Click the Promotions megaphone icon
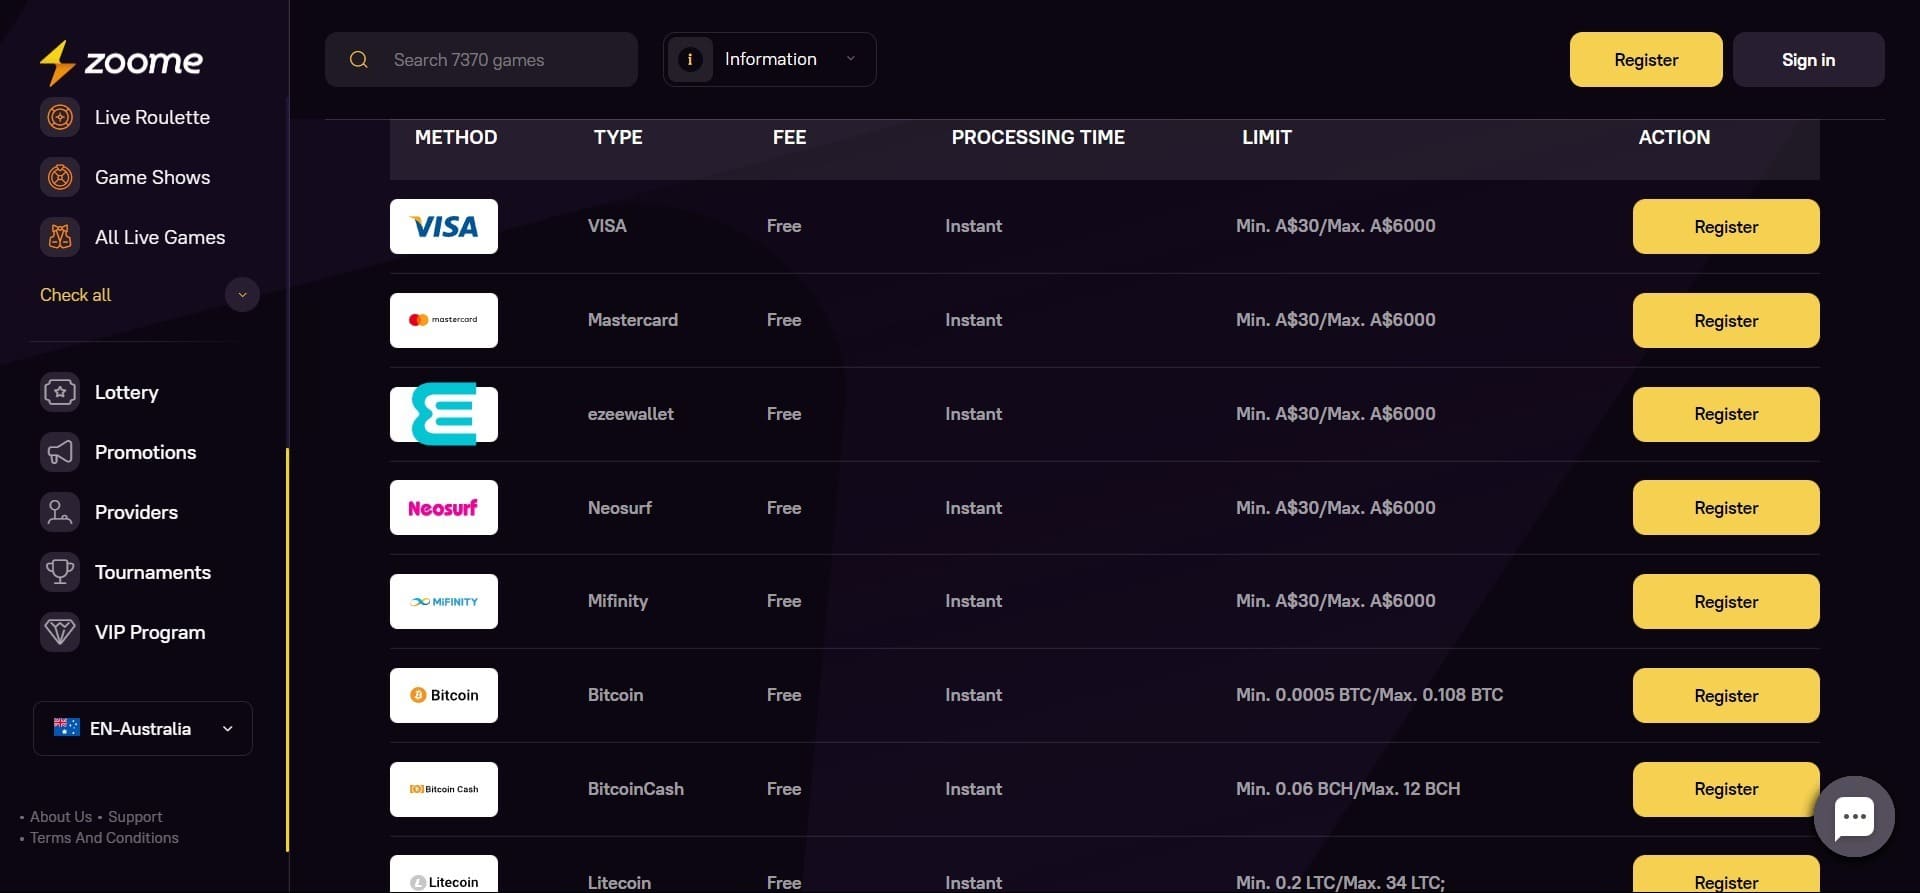This screenshot has height=893, width=1920. pyautogui.click(x=60, y=452)
